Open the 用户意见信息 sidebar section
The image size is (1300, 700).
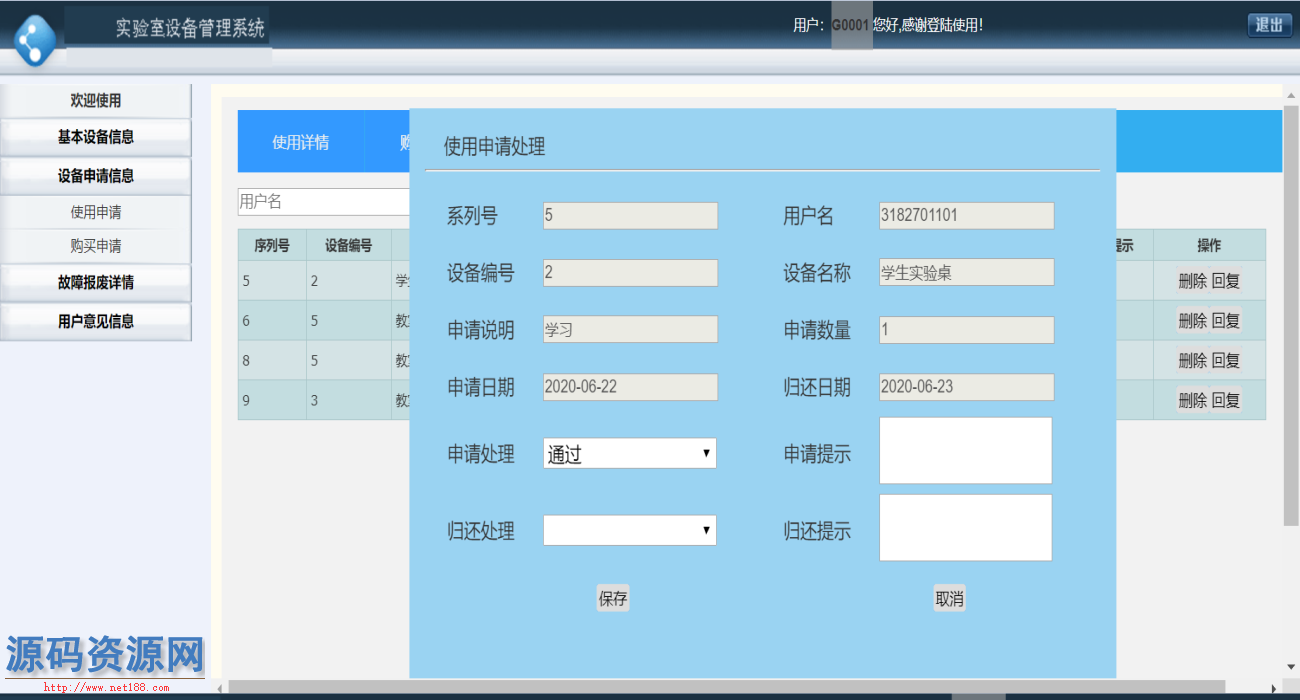95,322
